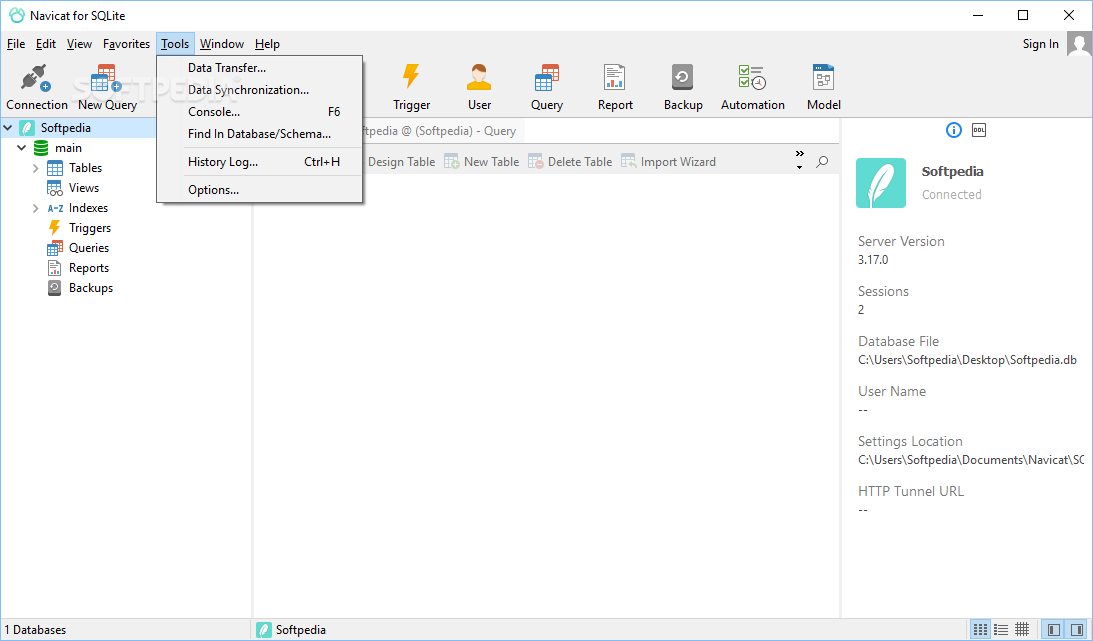Open a New Query from toolbar

pos(107,86)
